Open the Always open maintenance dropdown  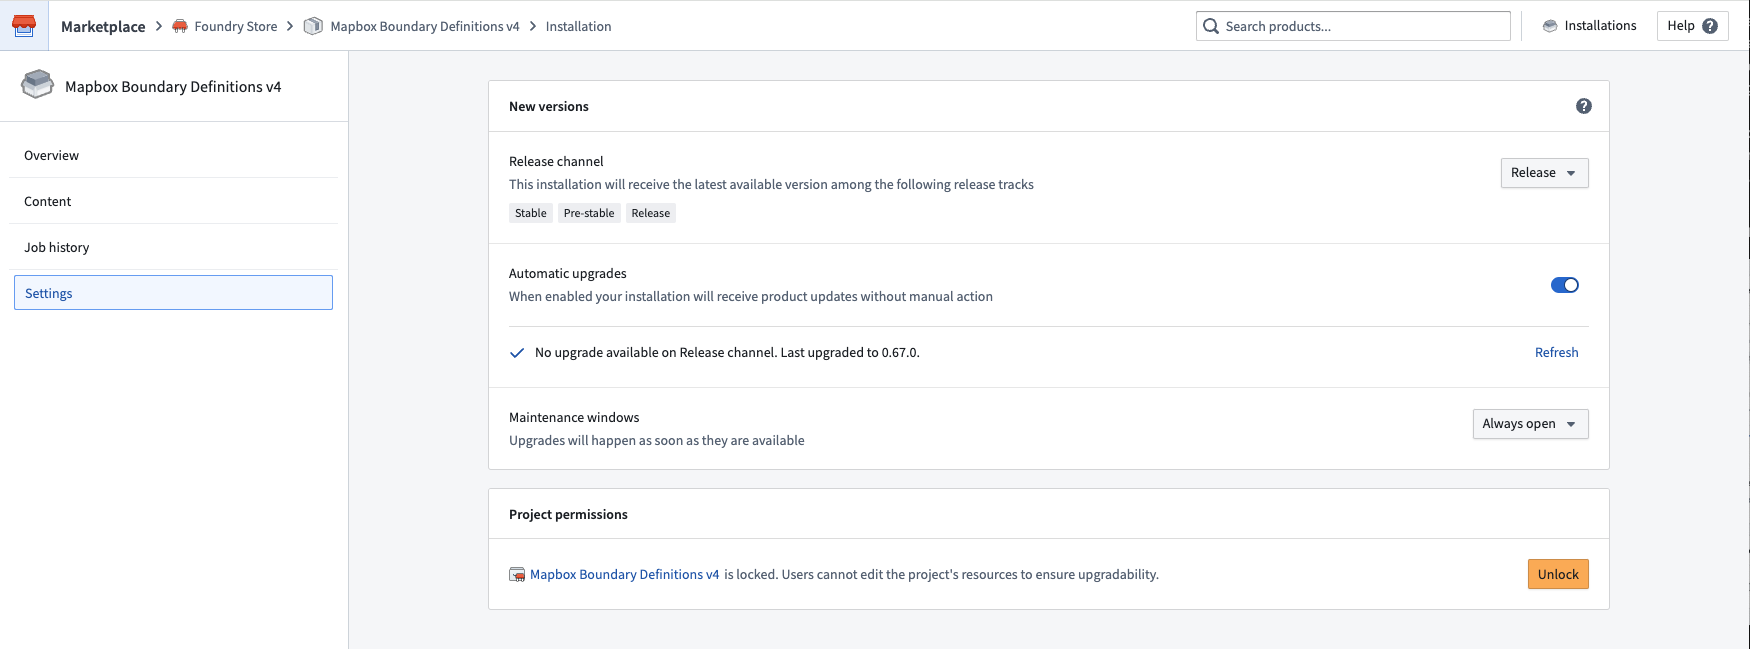pyautogui.click(x=1530, y=424)
